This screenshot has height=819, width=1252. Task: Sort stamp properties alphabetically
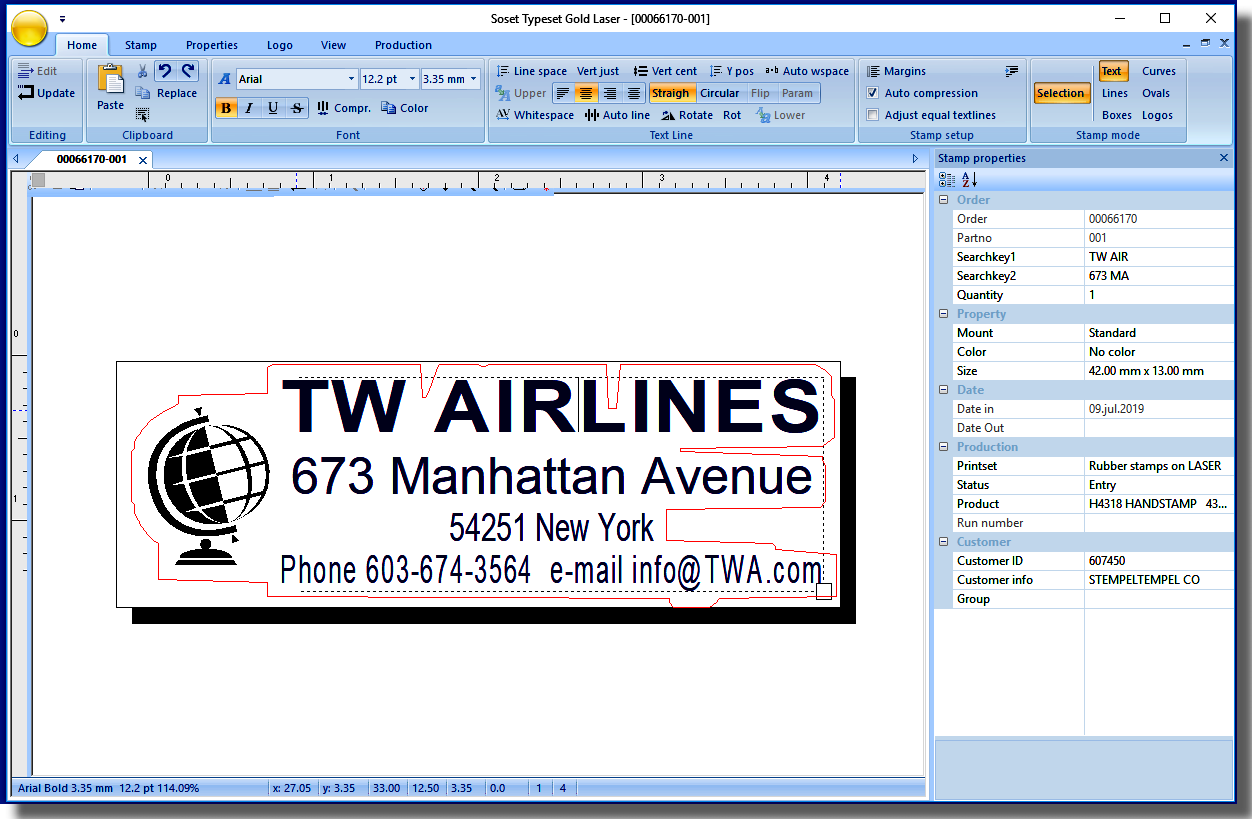pos(969,180)
